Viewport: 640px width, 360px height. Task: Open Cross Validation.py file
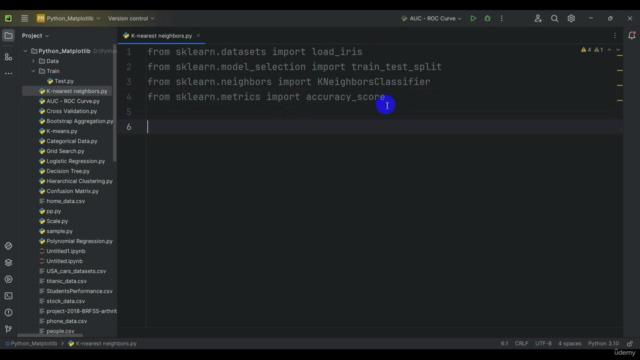[72, 111]
